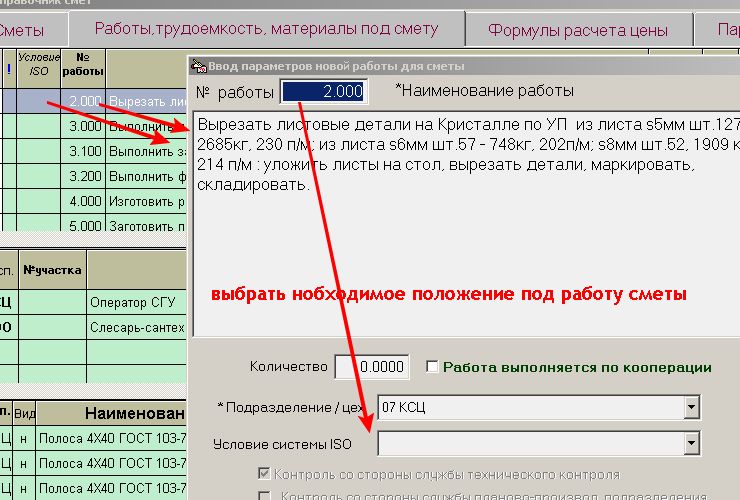Image resolution: width=740 pixels, height=500 pixels.
Task: Check Контроль со стороны службы планово-произв. подразделения
Action: (264, 495)
